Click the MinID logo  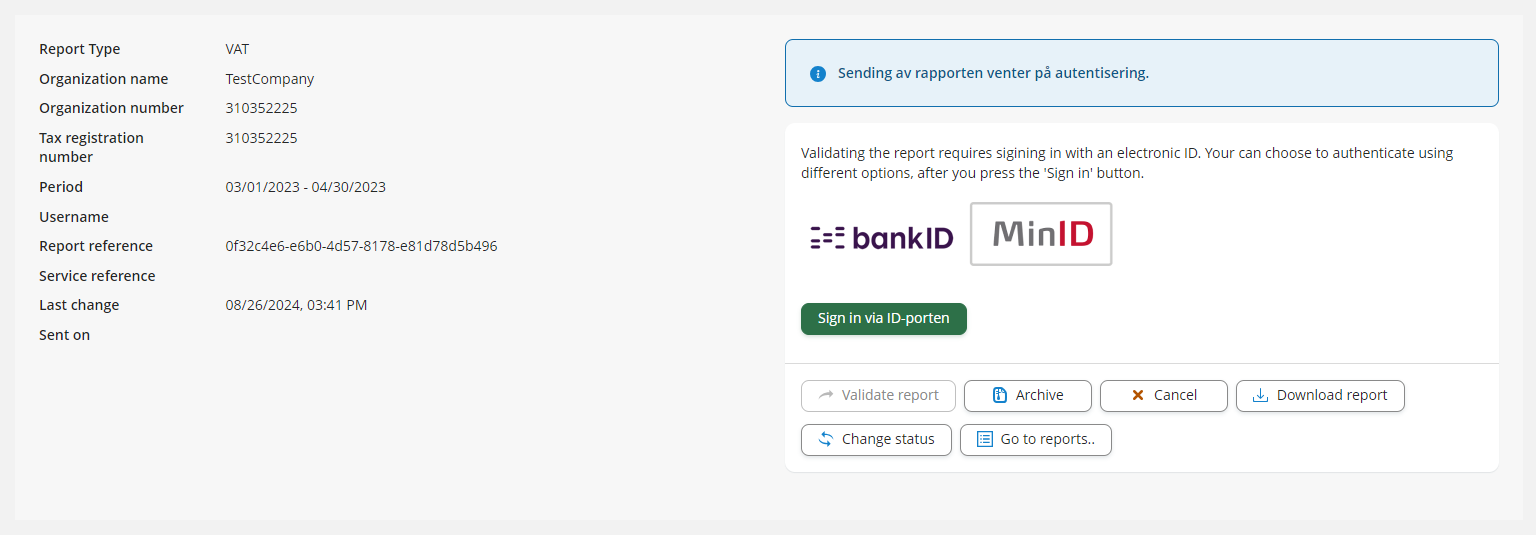(x=1041, y=234)
